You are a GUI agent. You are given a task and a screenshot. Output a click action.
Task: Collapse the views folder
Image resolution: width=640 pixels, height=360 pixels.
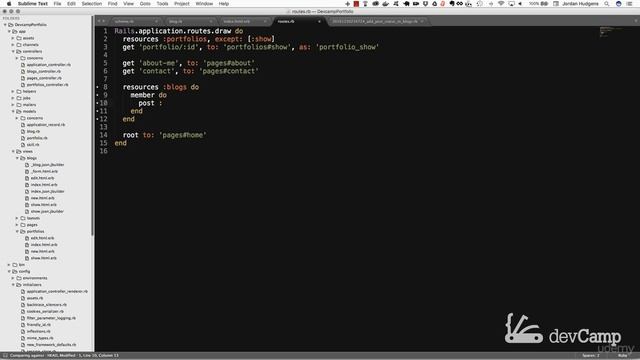point(13,151)
